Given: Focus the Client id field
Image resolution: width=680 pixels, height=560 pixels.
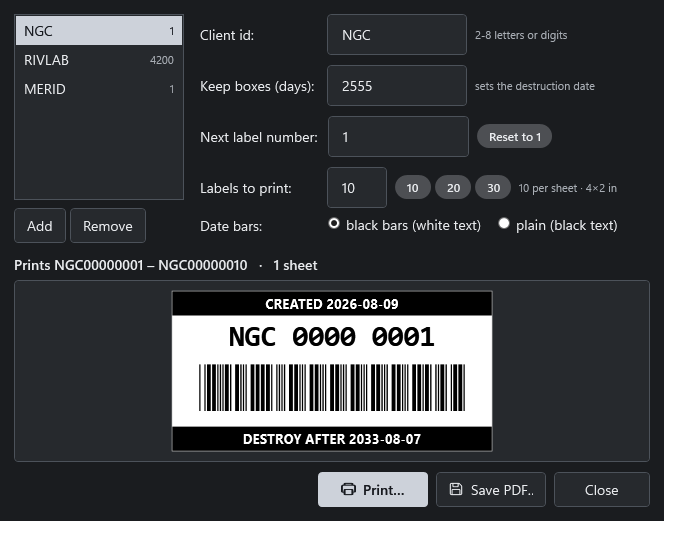Looking at the screenshot, I should click(397, 35).
